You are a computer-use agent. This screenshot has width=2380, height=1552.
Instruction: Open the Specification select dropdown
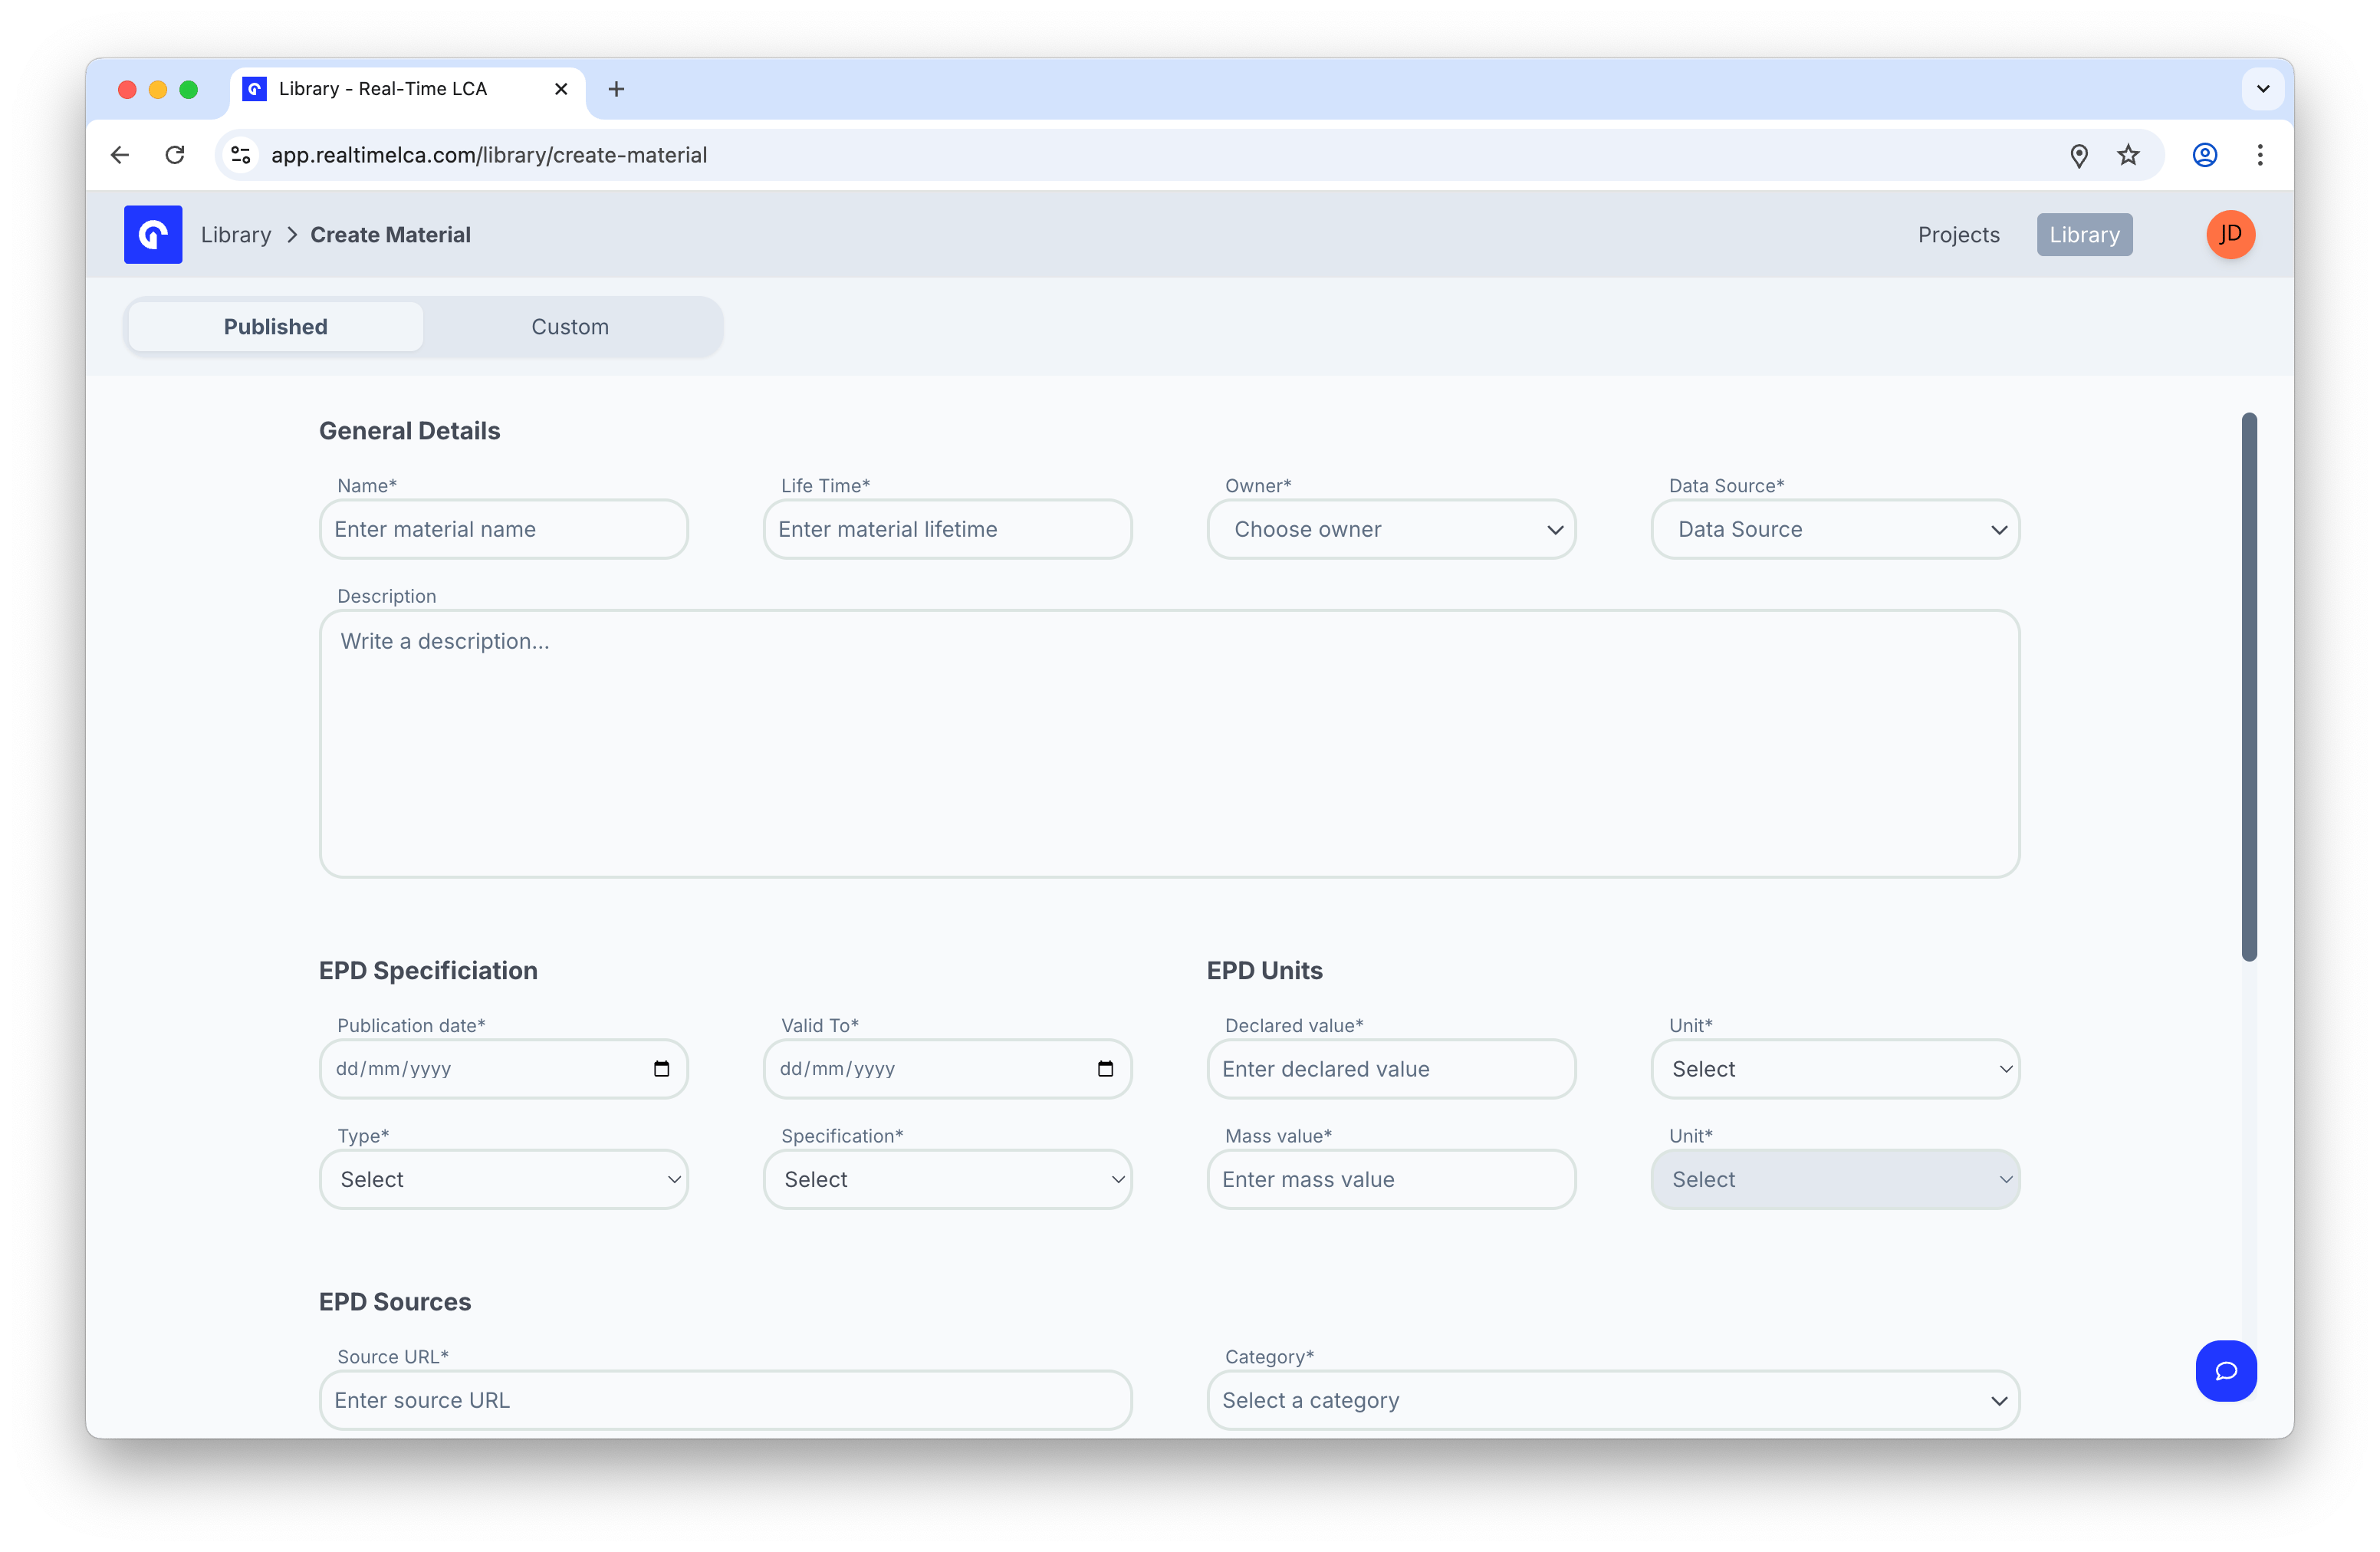pos(947,1179)
